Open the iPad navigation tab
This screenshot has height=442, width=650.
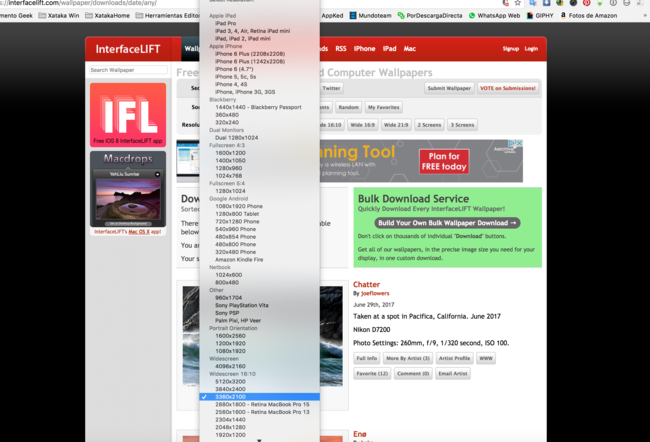[x=389, y=49]
